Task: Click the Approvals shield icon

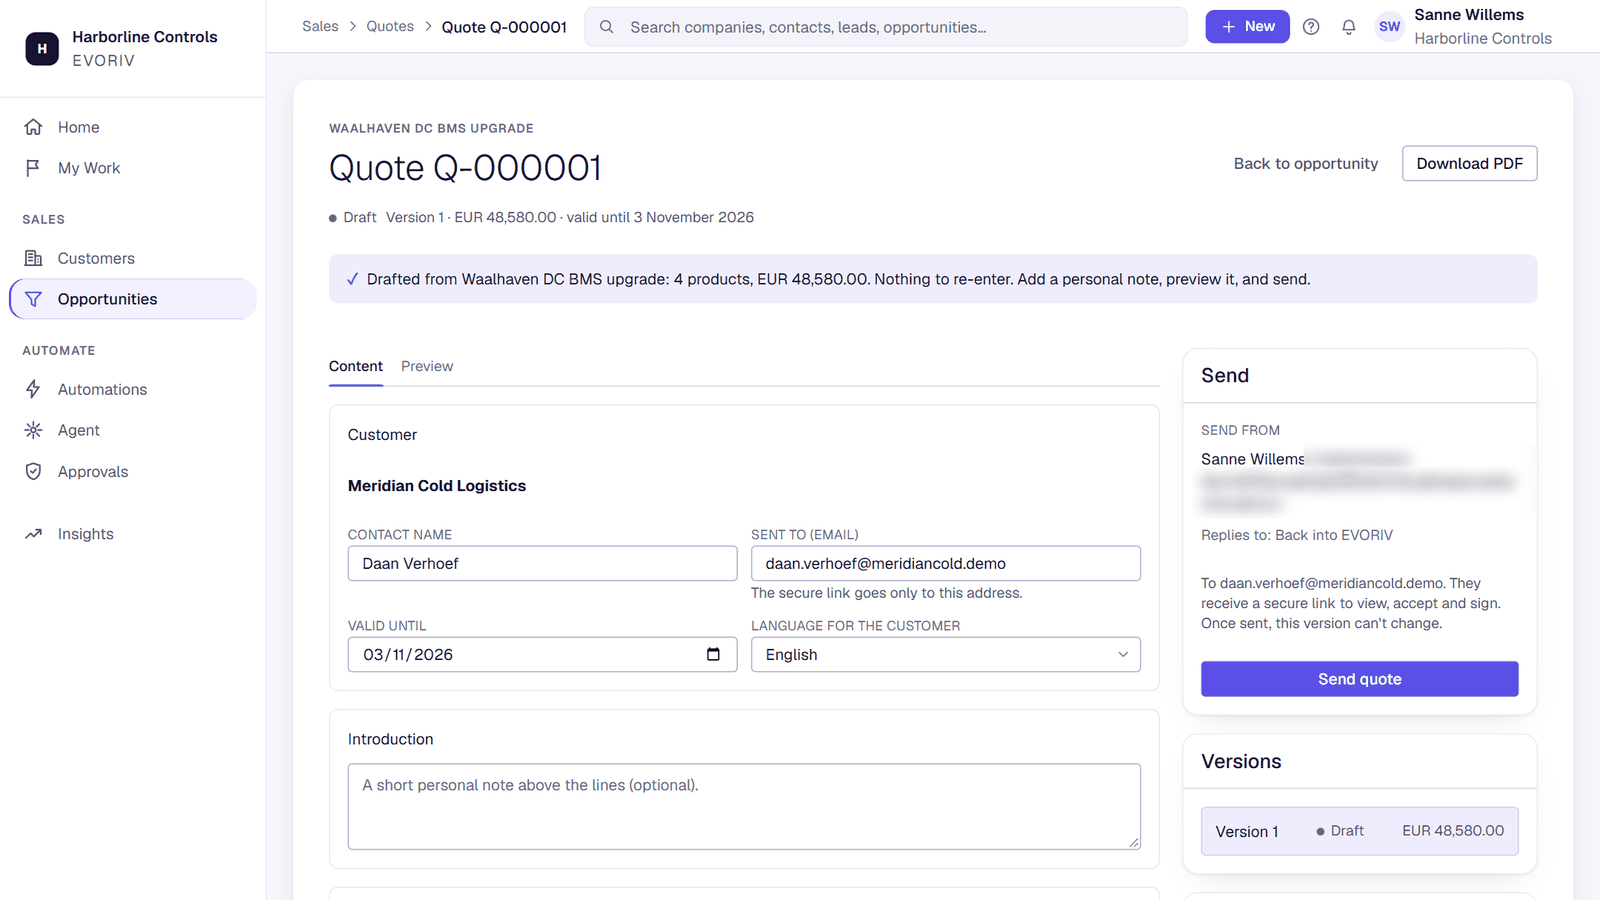Action: 33,471
